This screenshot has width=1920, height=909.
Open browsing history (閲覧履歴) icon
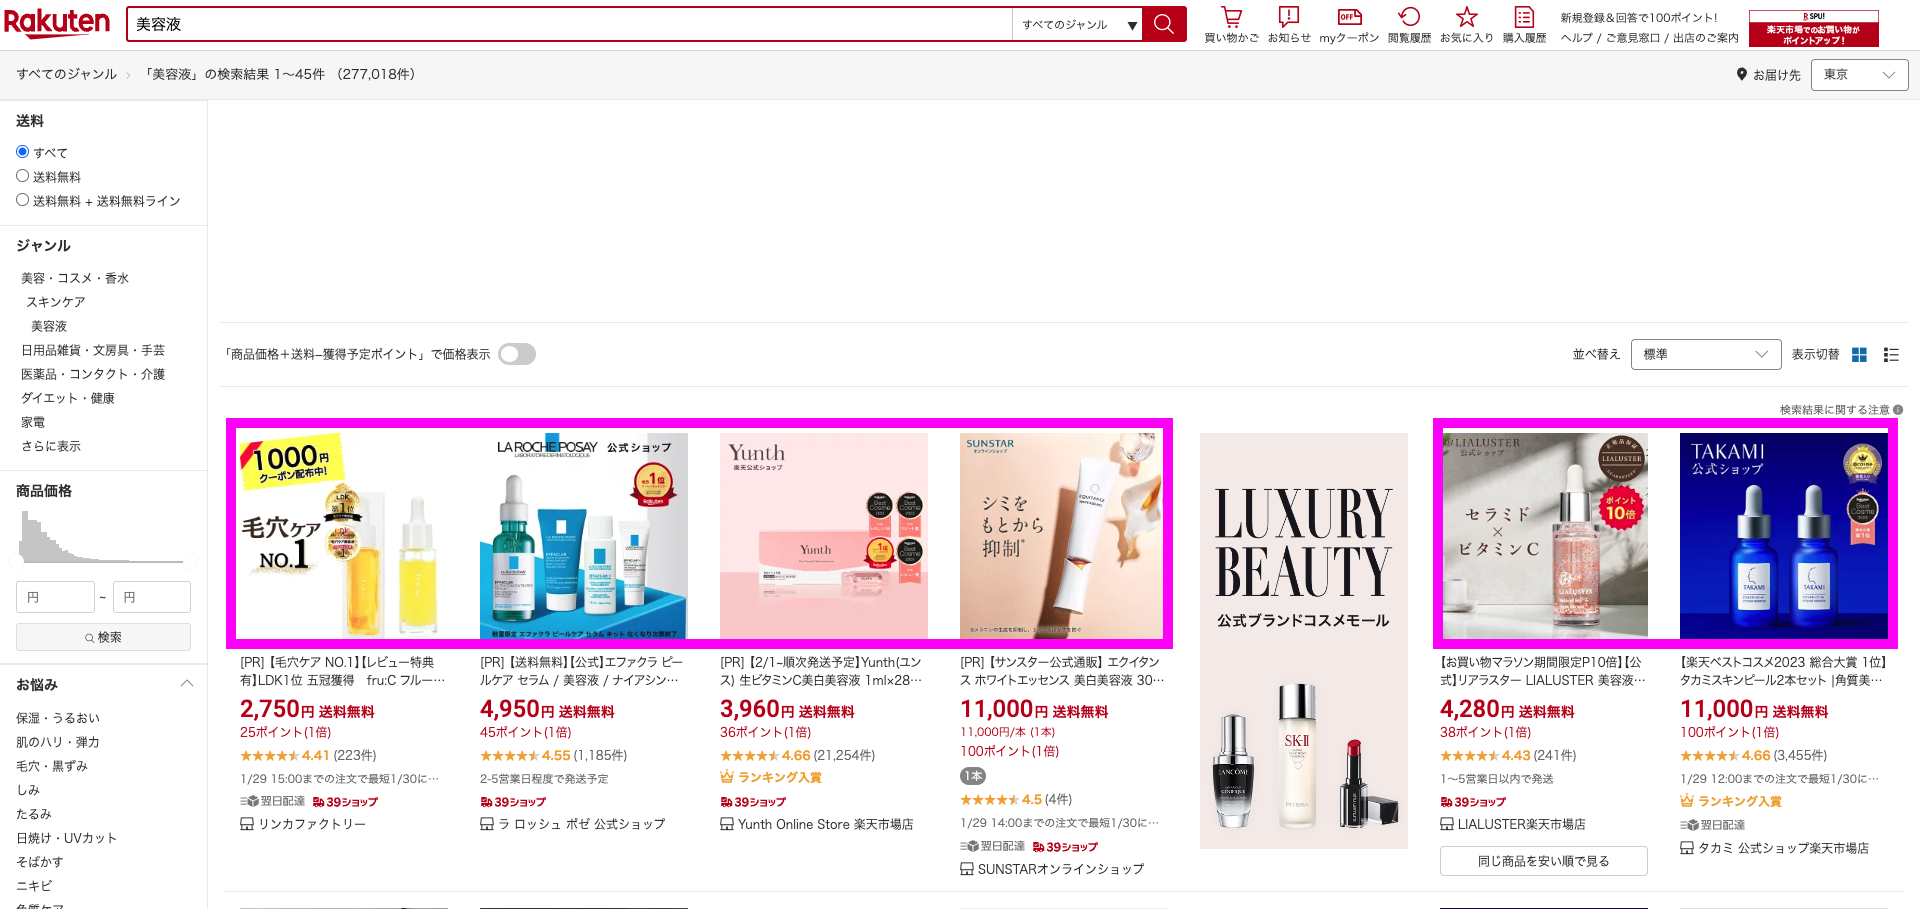click(x=1409, y=18)
